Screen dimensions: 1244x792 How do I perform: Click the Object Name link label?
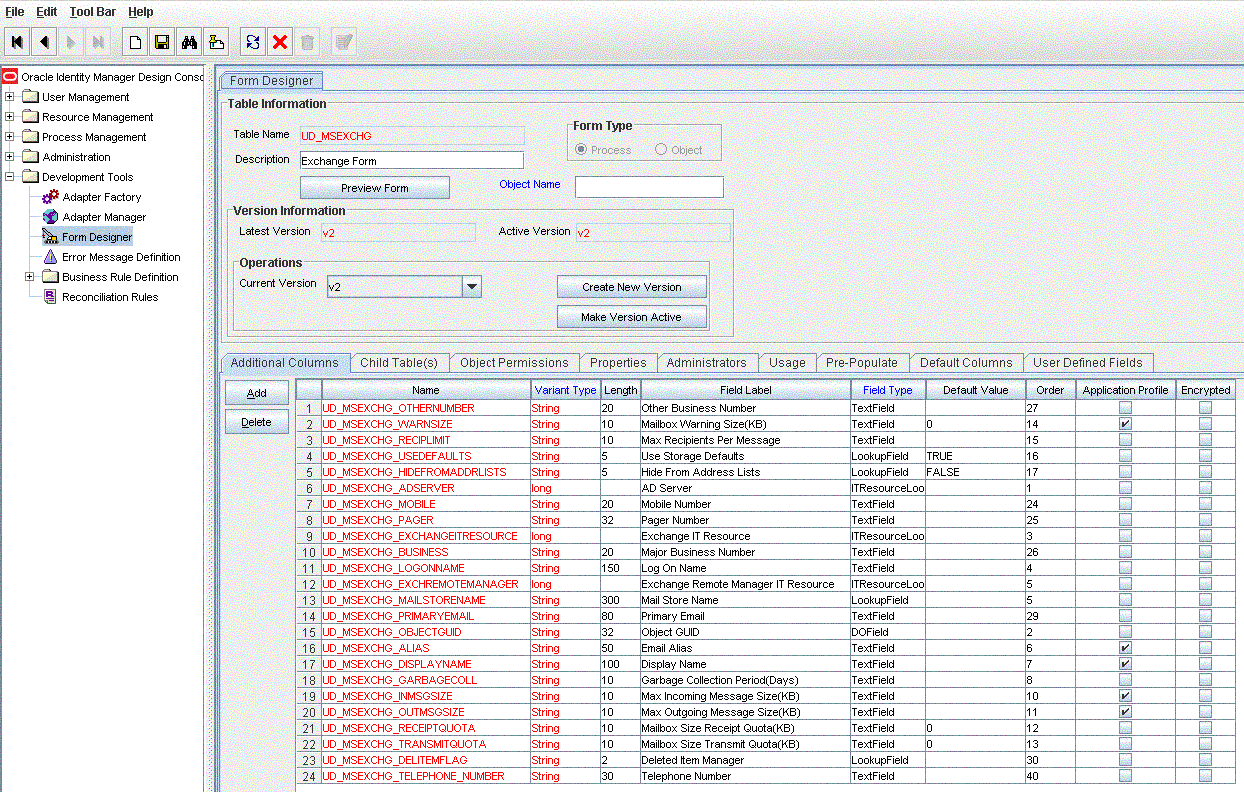click(x=530, y=184)
